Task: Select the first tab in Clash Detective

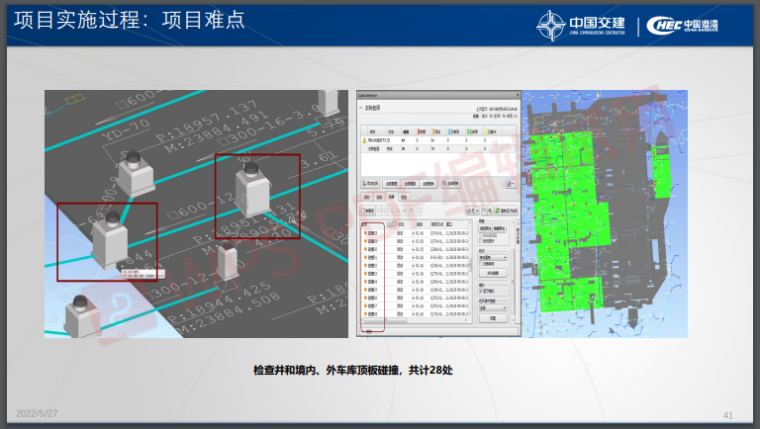Action: tap(366, 198)
